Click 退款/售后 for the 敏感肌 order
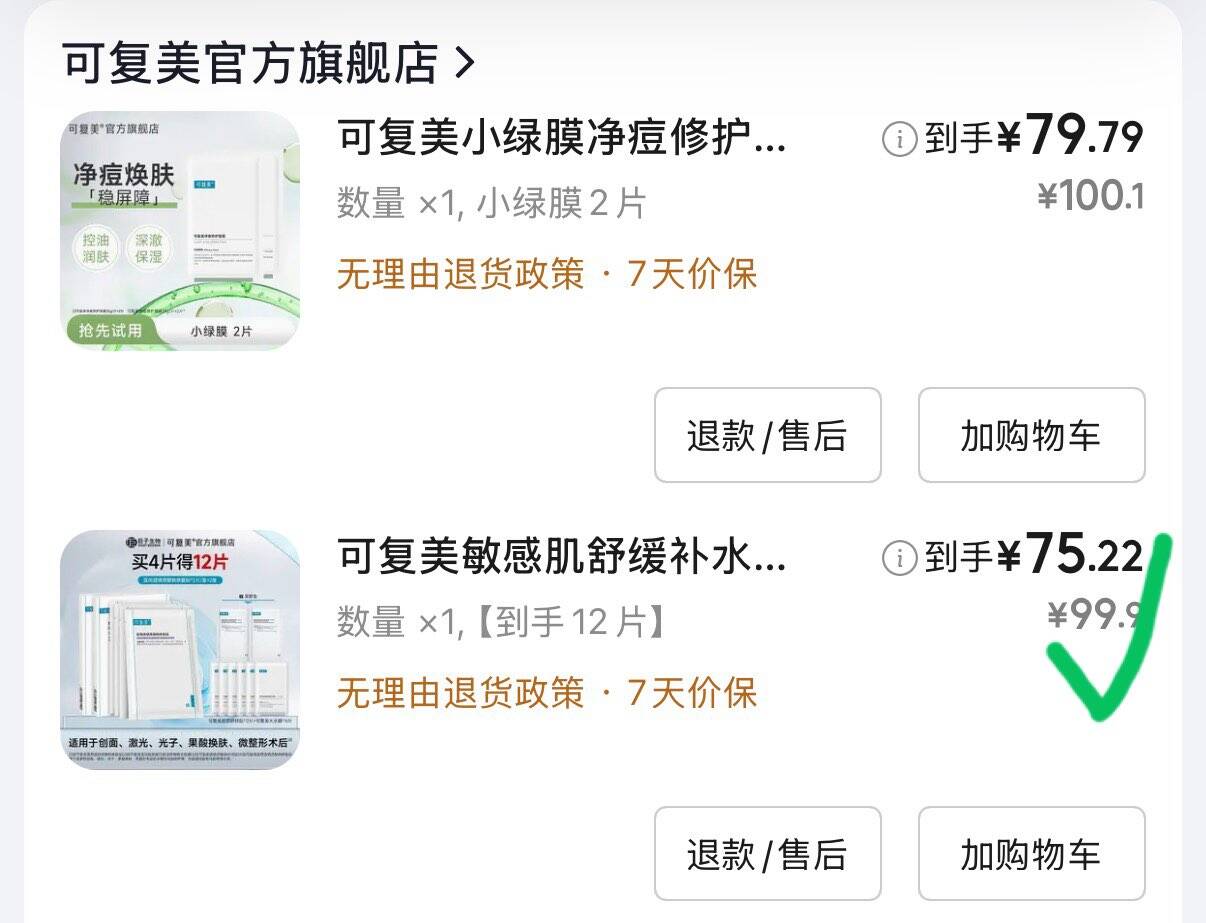Viewport: 1206px width, 923px height. (x=767, y=853)
